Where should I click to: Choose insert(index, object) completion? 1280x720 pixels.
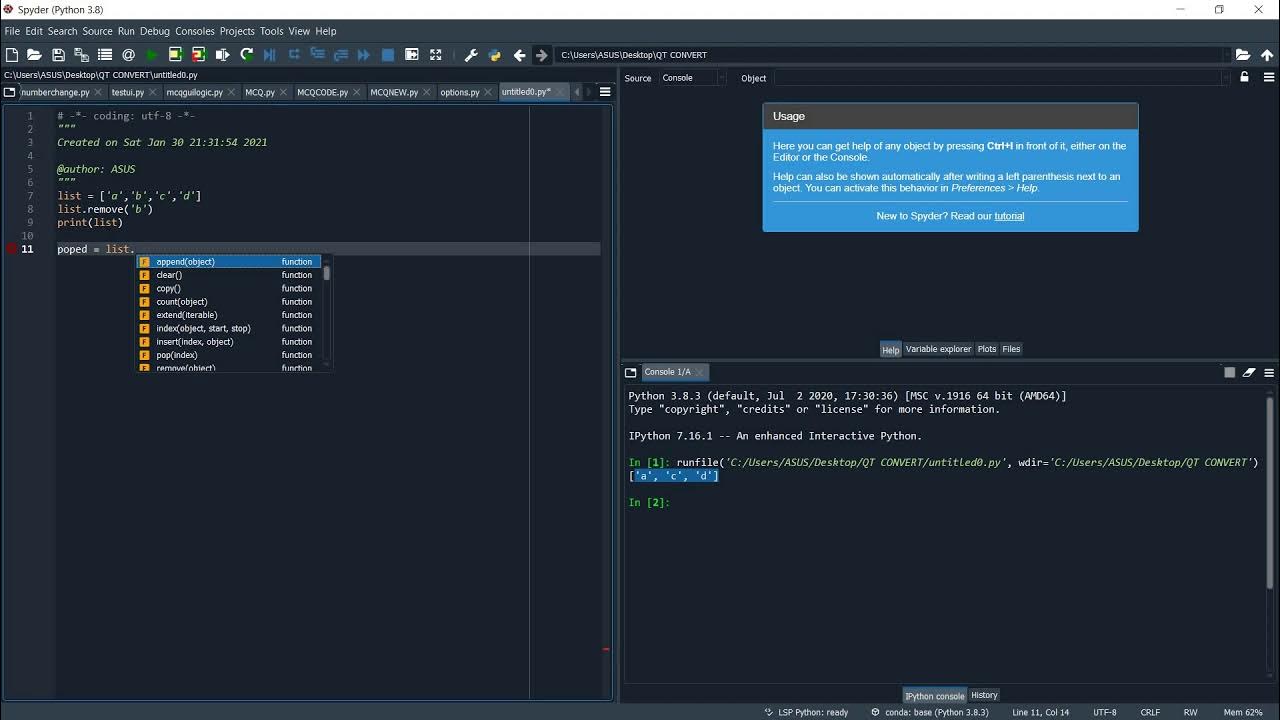coord(229,342)
